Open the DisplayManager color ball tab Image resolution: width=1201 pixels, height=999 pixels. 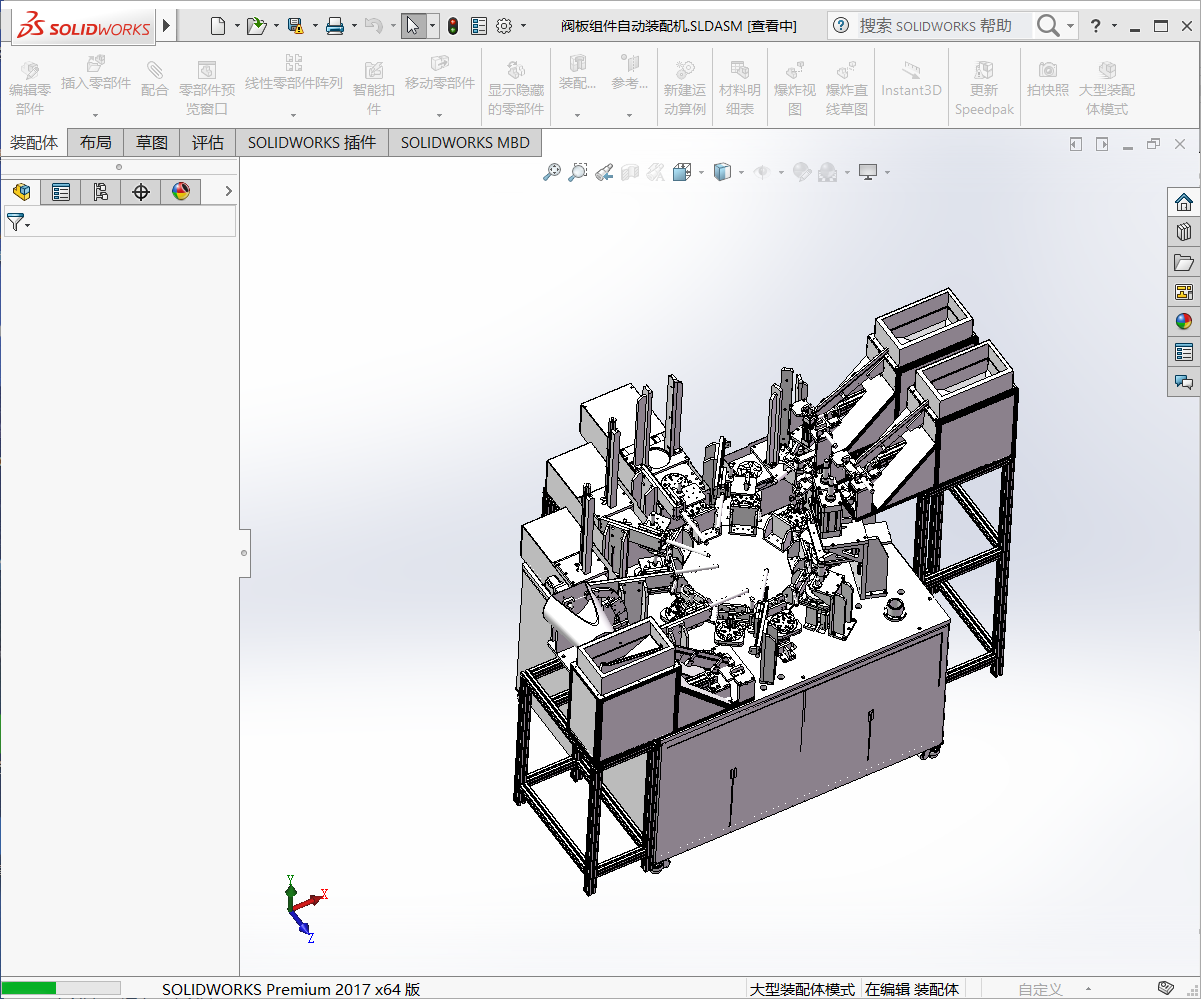(x=181, y=192)
